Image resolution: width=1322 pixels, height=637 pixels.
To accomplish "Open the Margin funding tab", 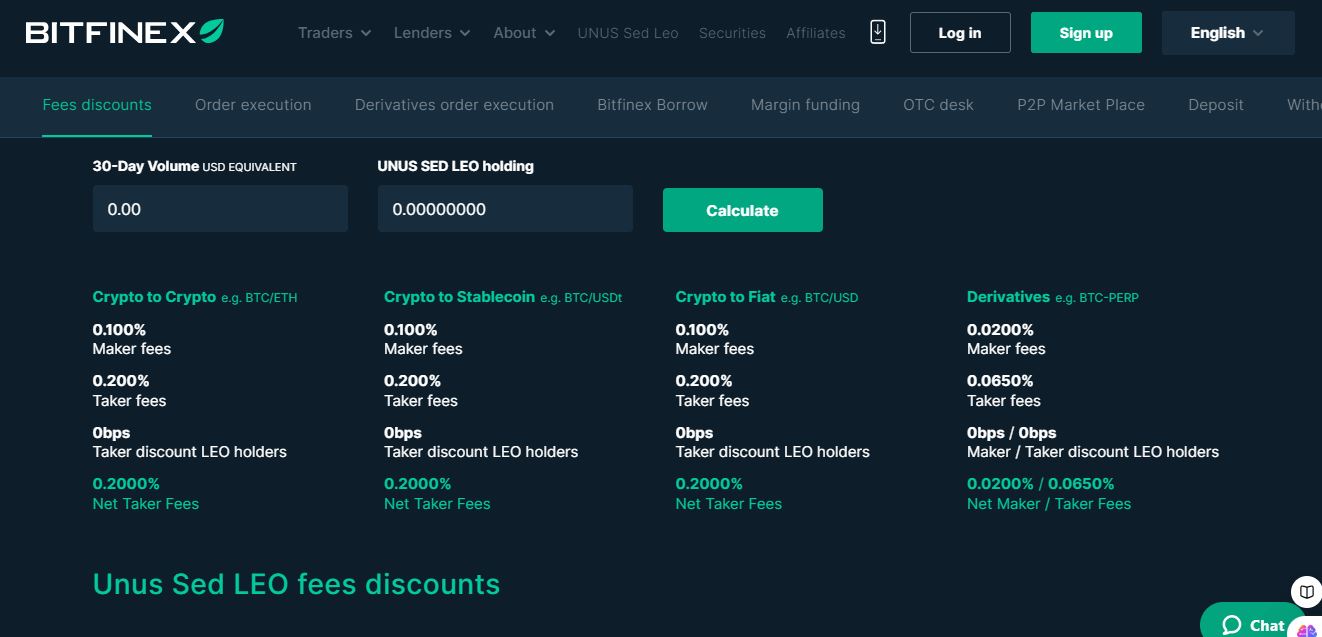I will pyautogui.click(x=805, y=105).
